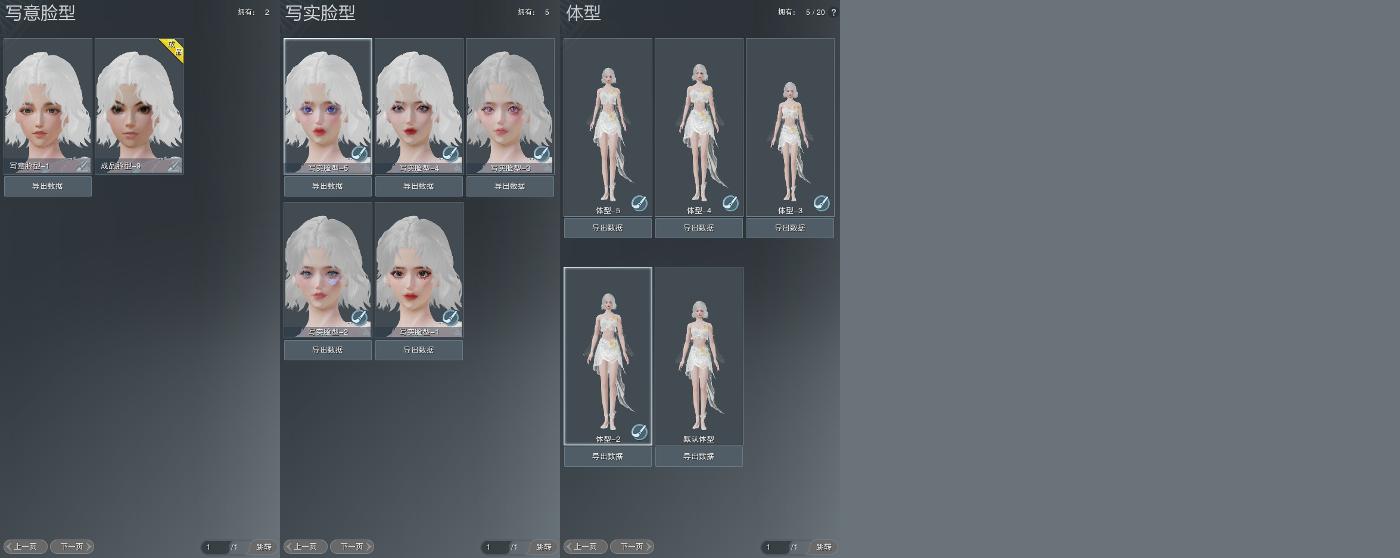Viewport: 1400px width, 558px height.
Task: Click the 跳转 jump button in 写实脸型 panel
Action: pos(544,547)
